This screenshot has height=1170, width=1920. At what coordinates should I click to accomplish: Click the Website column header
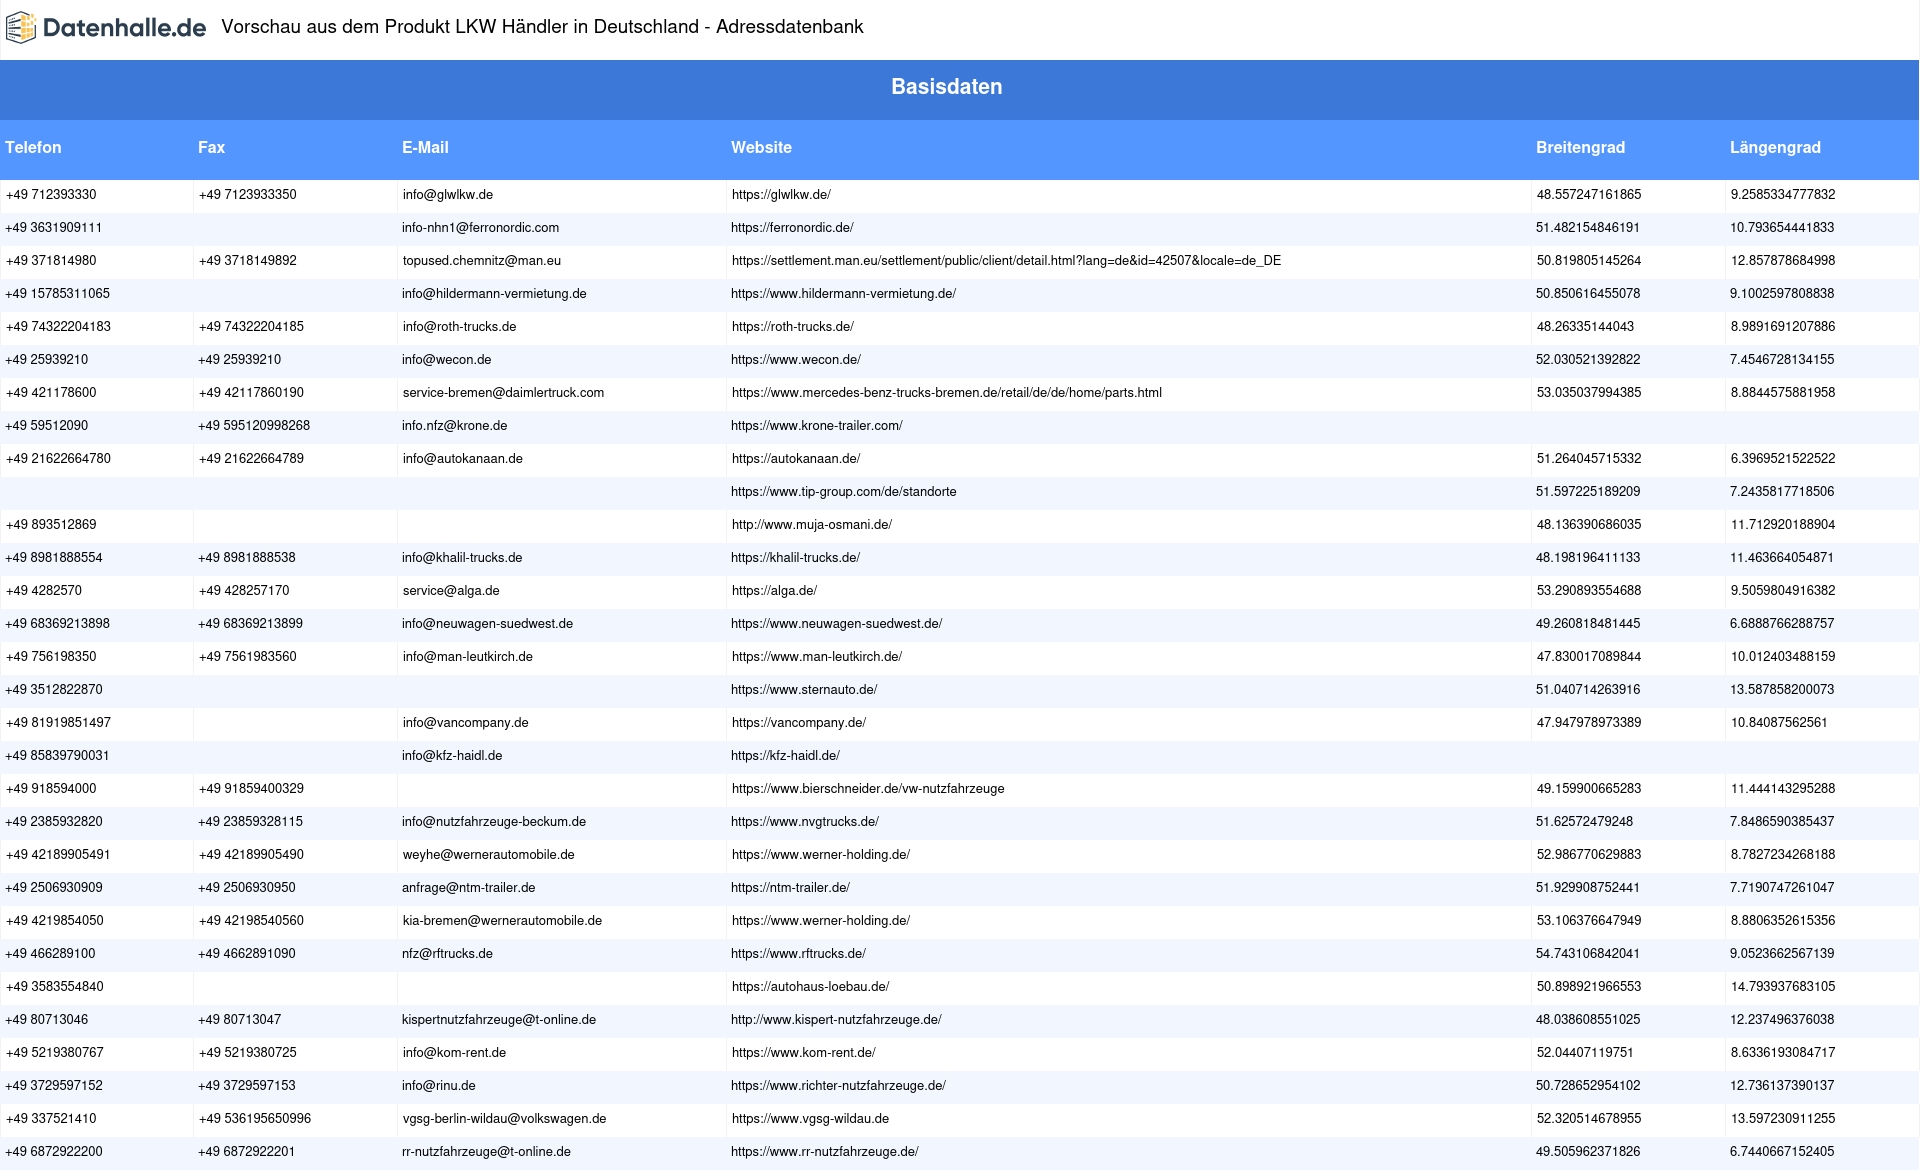click(761, 147)
